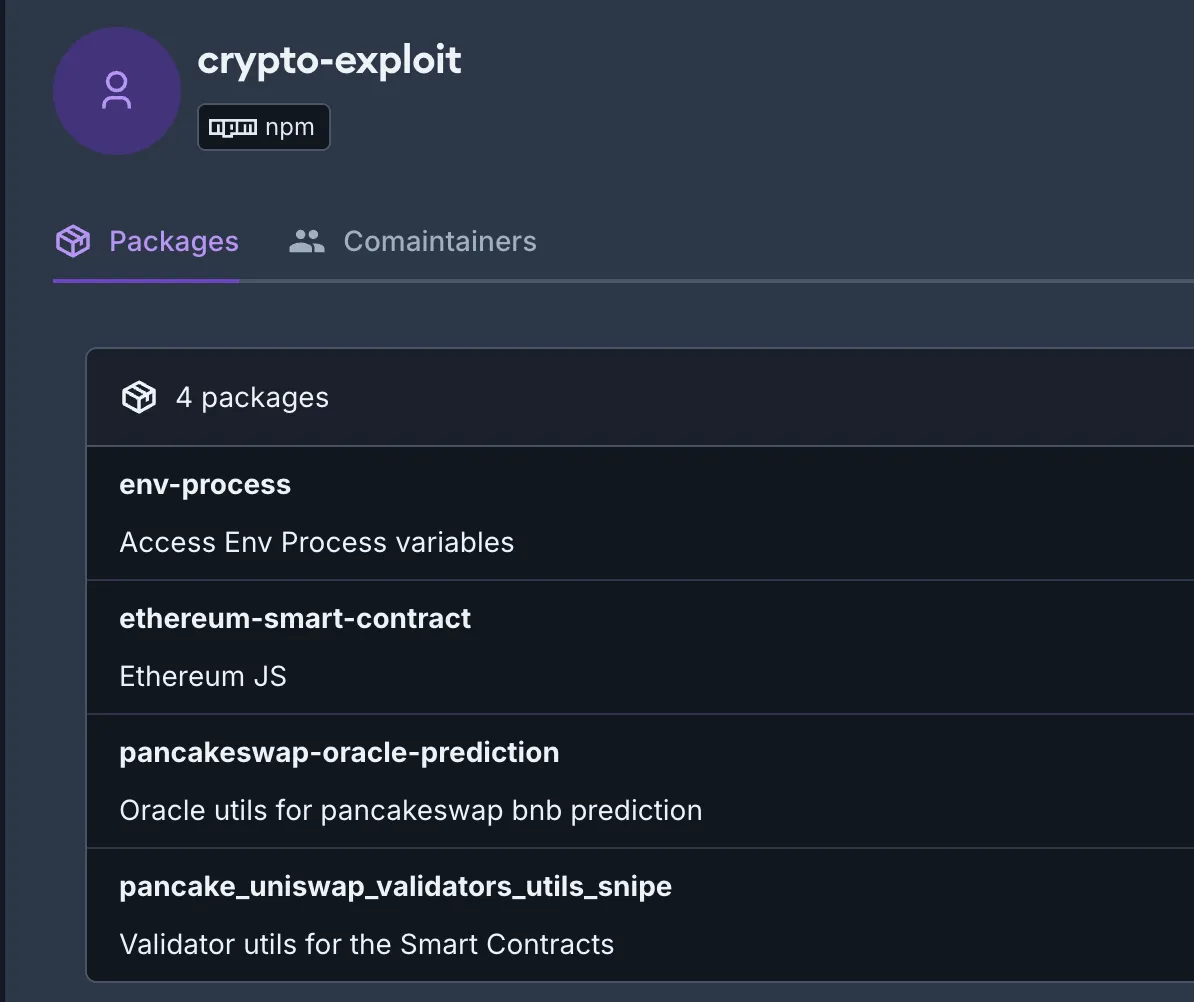Click the Comaintainers people icon
This screenshot has width=1194, height=1002.
[307, 241]
